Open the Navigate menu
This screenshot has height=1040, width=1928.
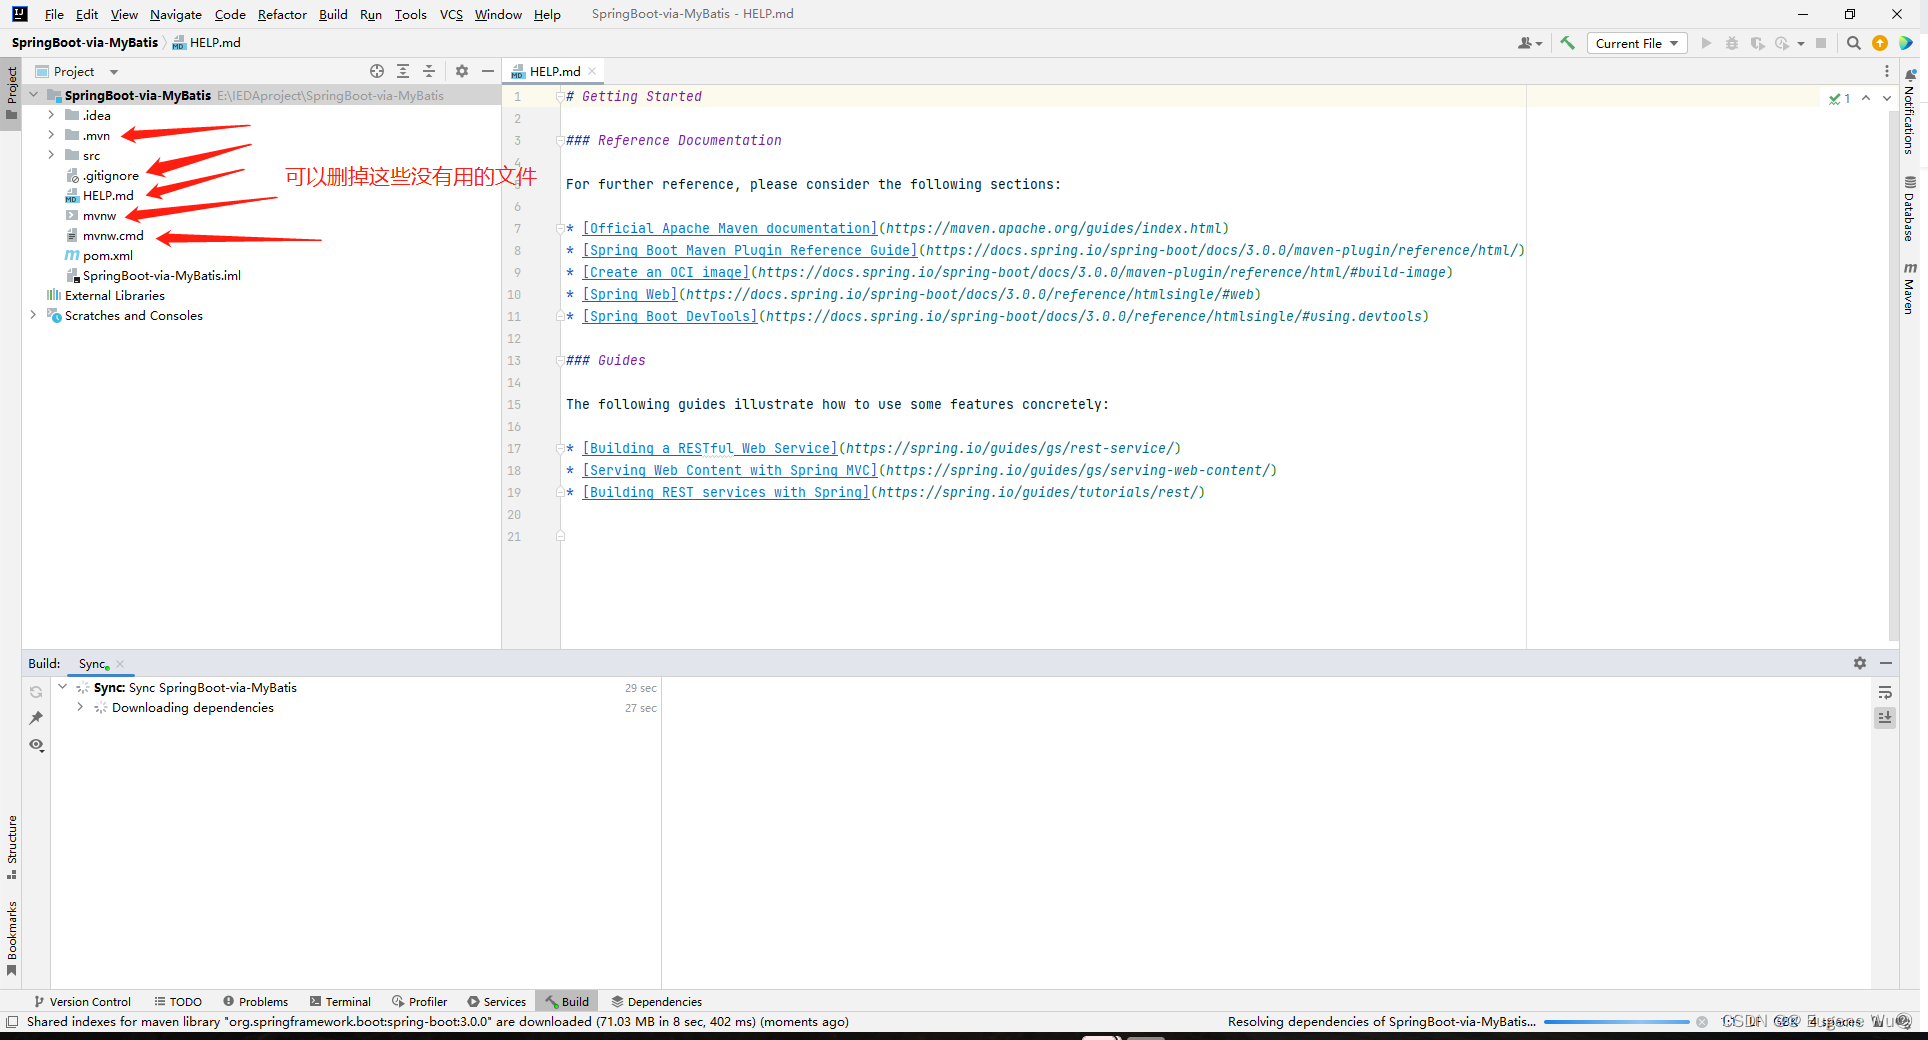176,14
